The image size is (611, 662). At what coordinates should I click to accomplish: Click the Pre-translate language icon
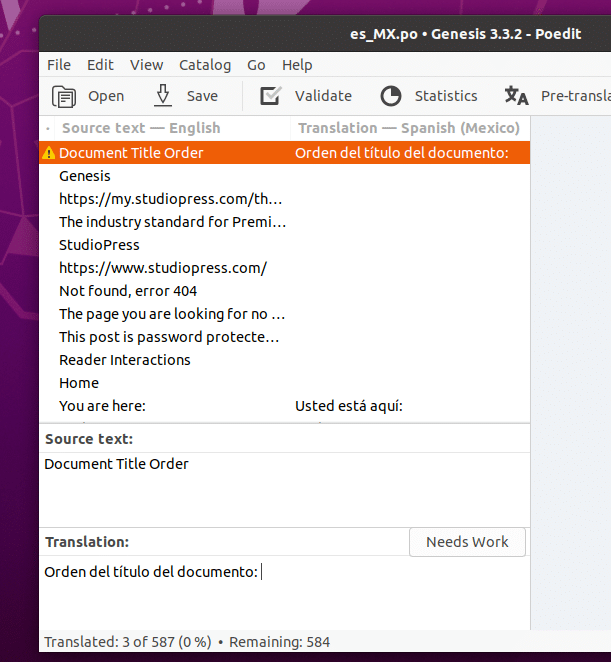[516, 95]
